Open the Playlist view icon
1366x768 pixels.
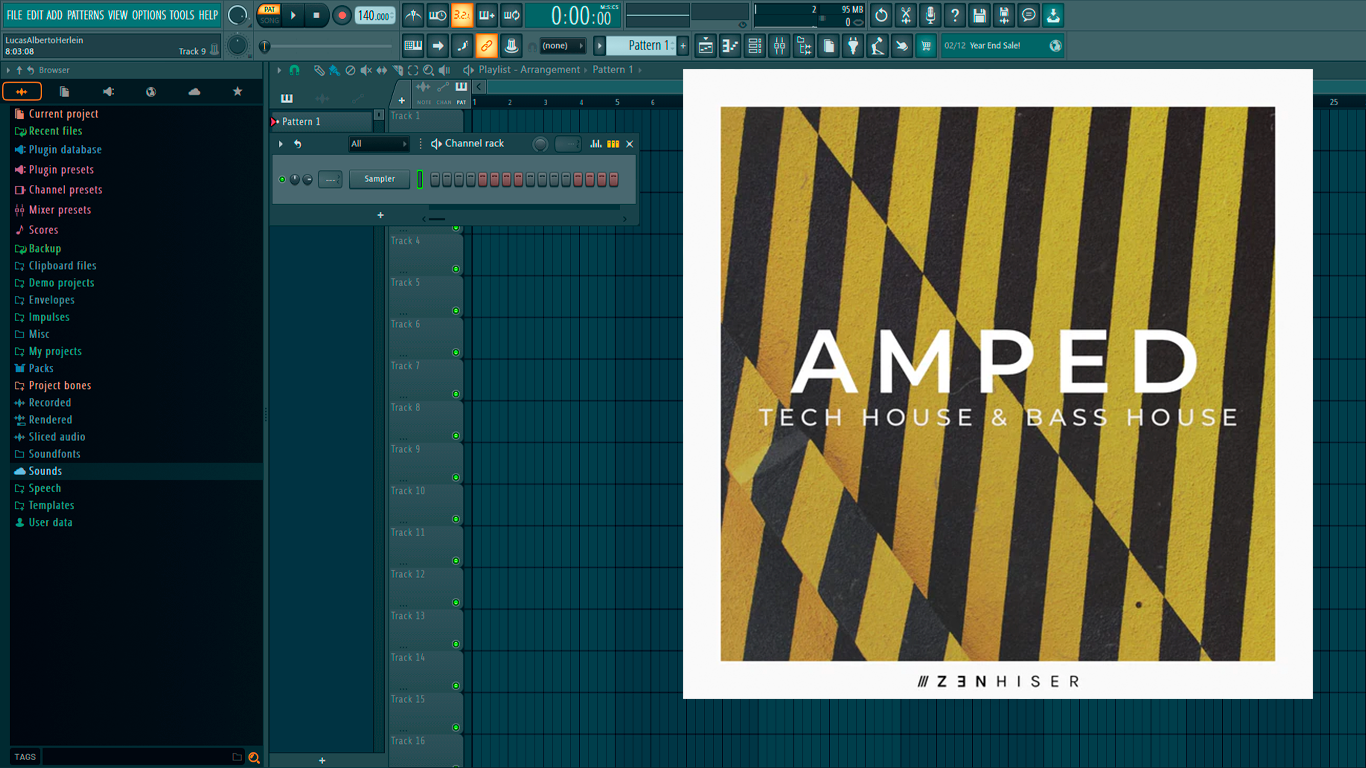point(706,45)
